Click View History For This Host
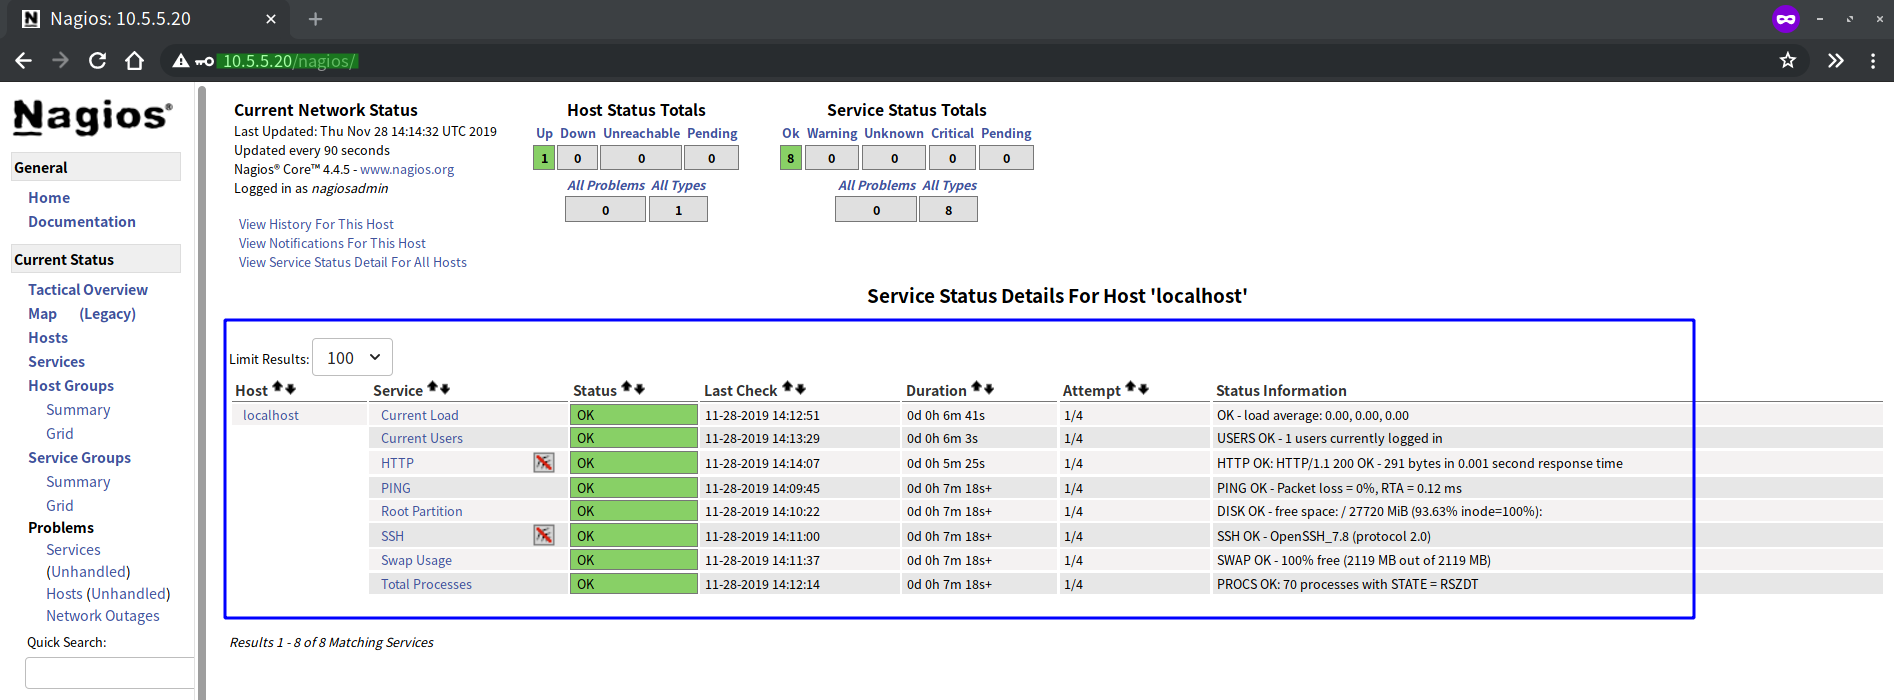Screen dimensions: 1894x700 point(316,224)
